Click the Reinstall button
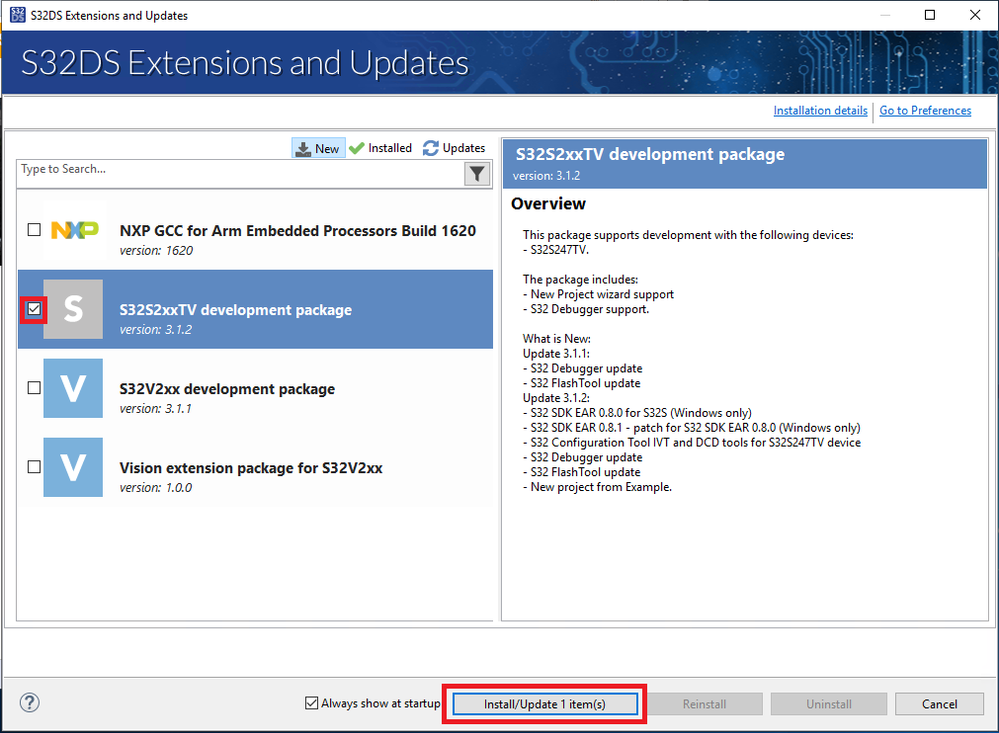The image size is (999, 733). pos(704,704)
